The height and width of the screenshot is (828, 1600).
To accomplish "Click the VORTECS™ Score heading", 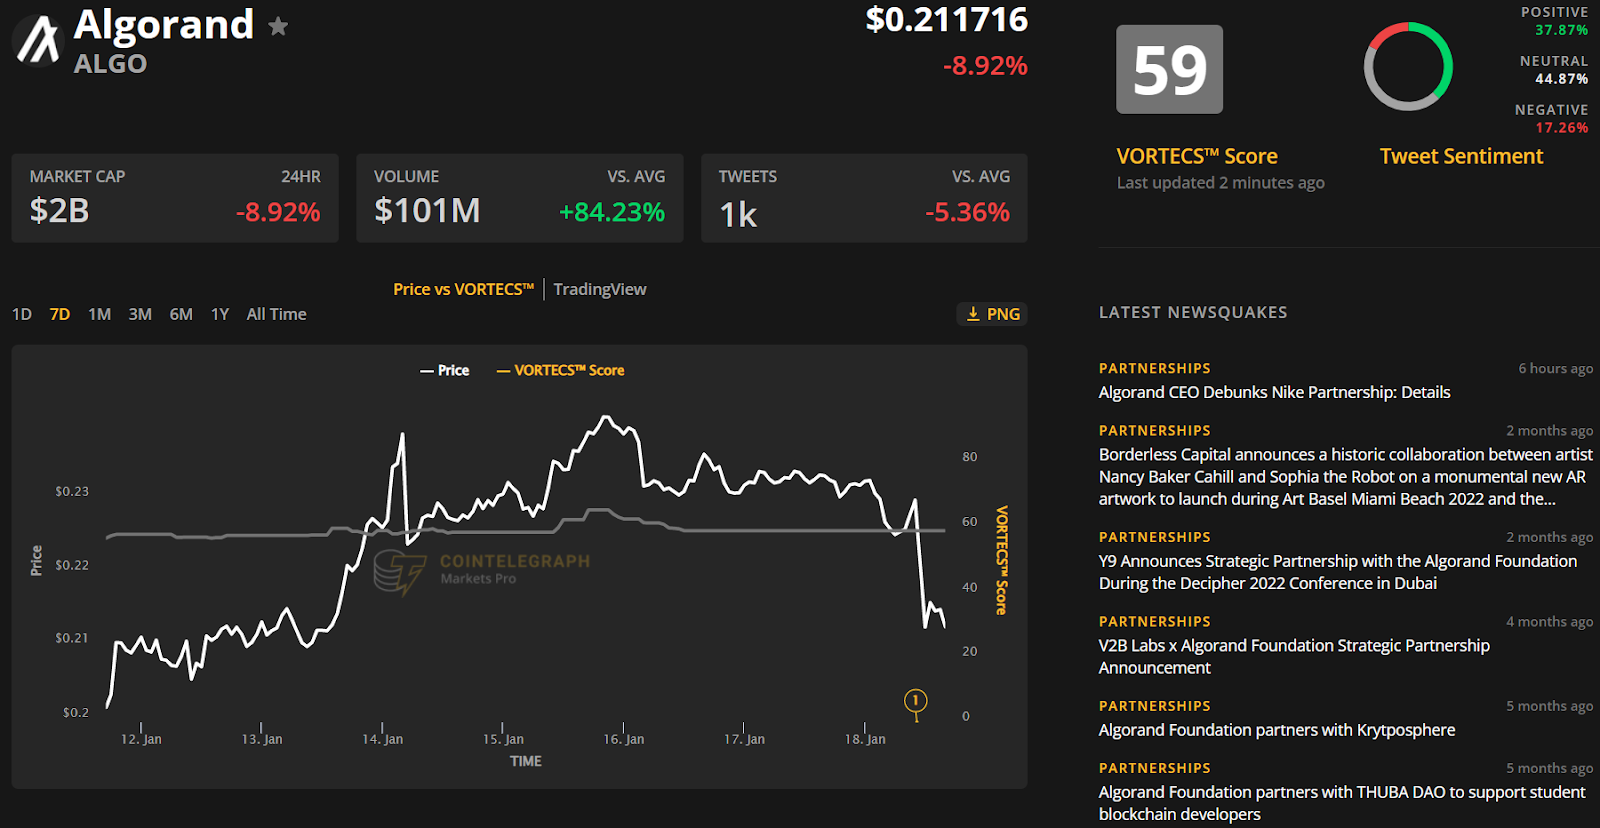I will point(1197,156).
